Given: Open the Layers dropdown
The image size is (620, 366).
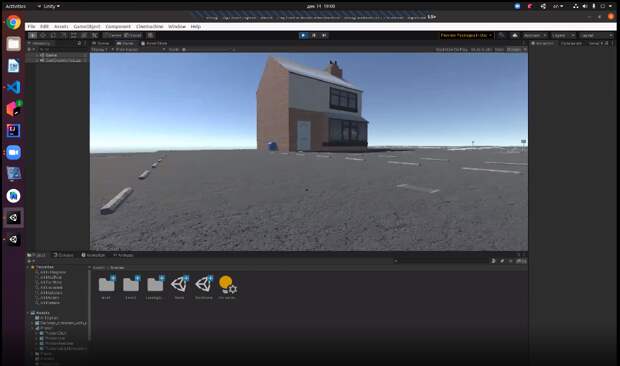Looking at the screenshot, I should tap(563, 36).
